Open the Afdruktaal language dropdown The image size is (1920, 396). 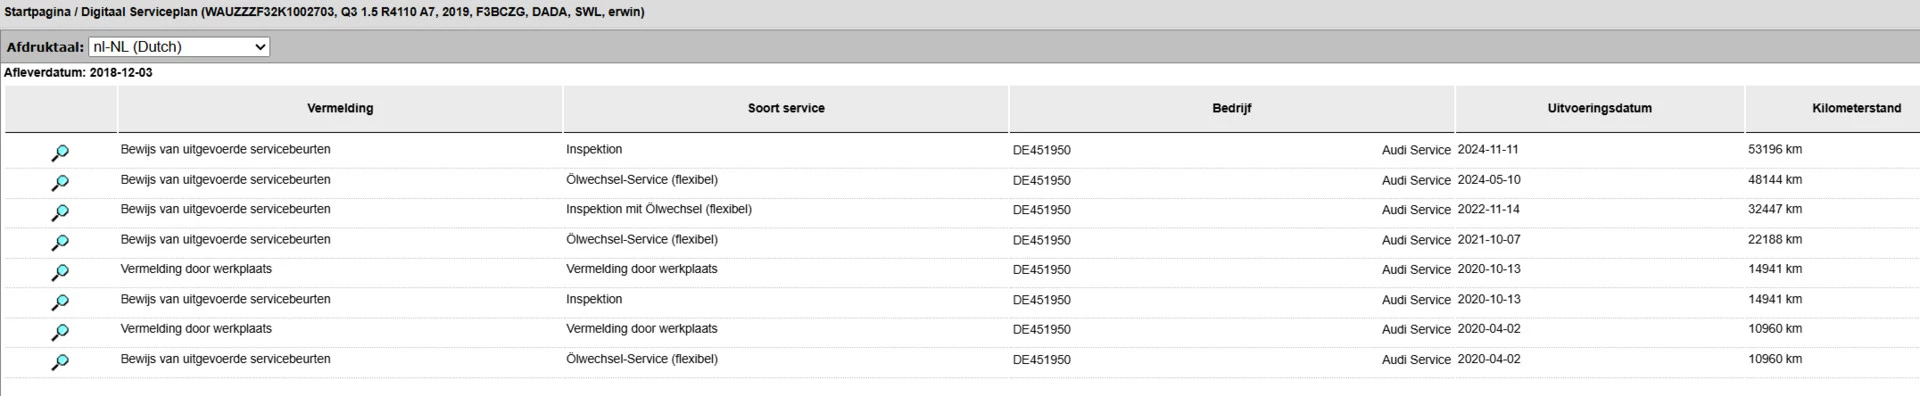[179, 47]
